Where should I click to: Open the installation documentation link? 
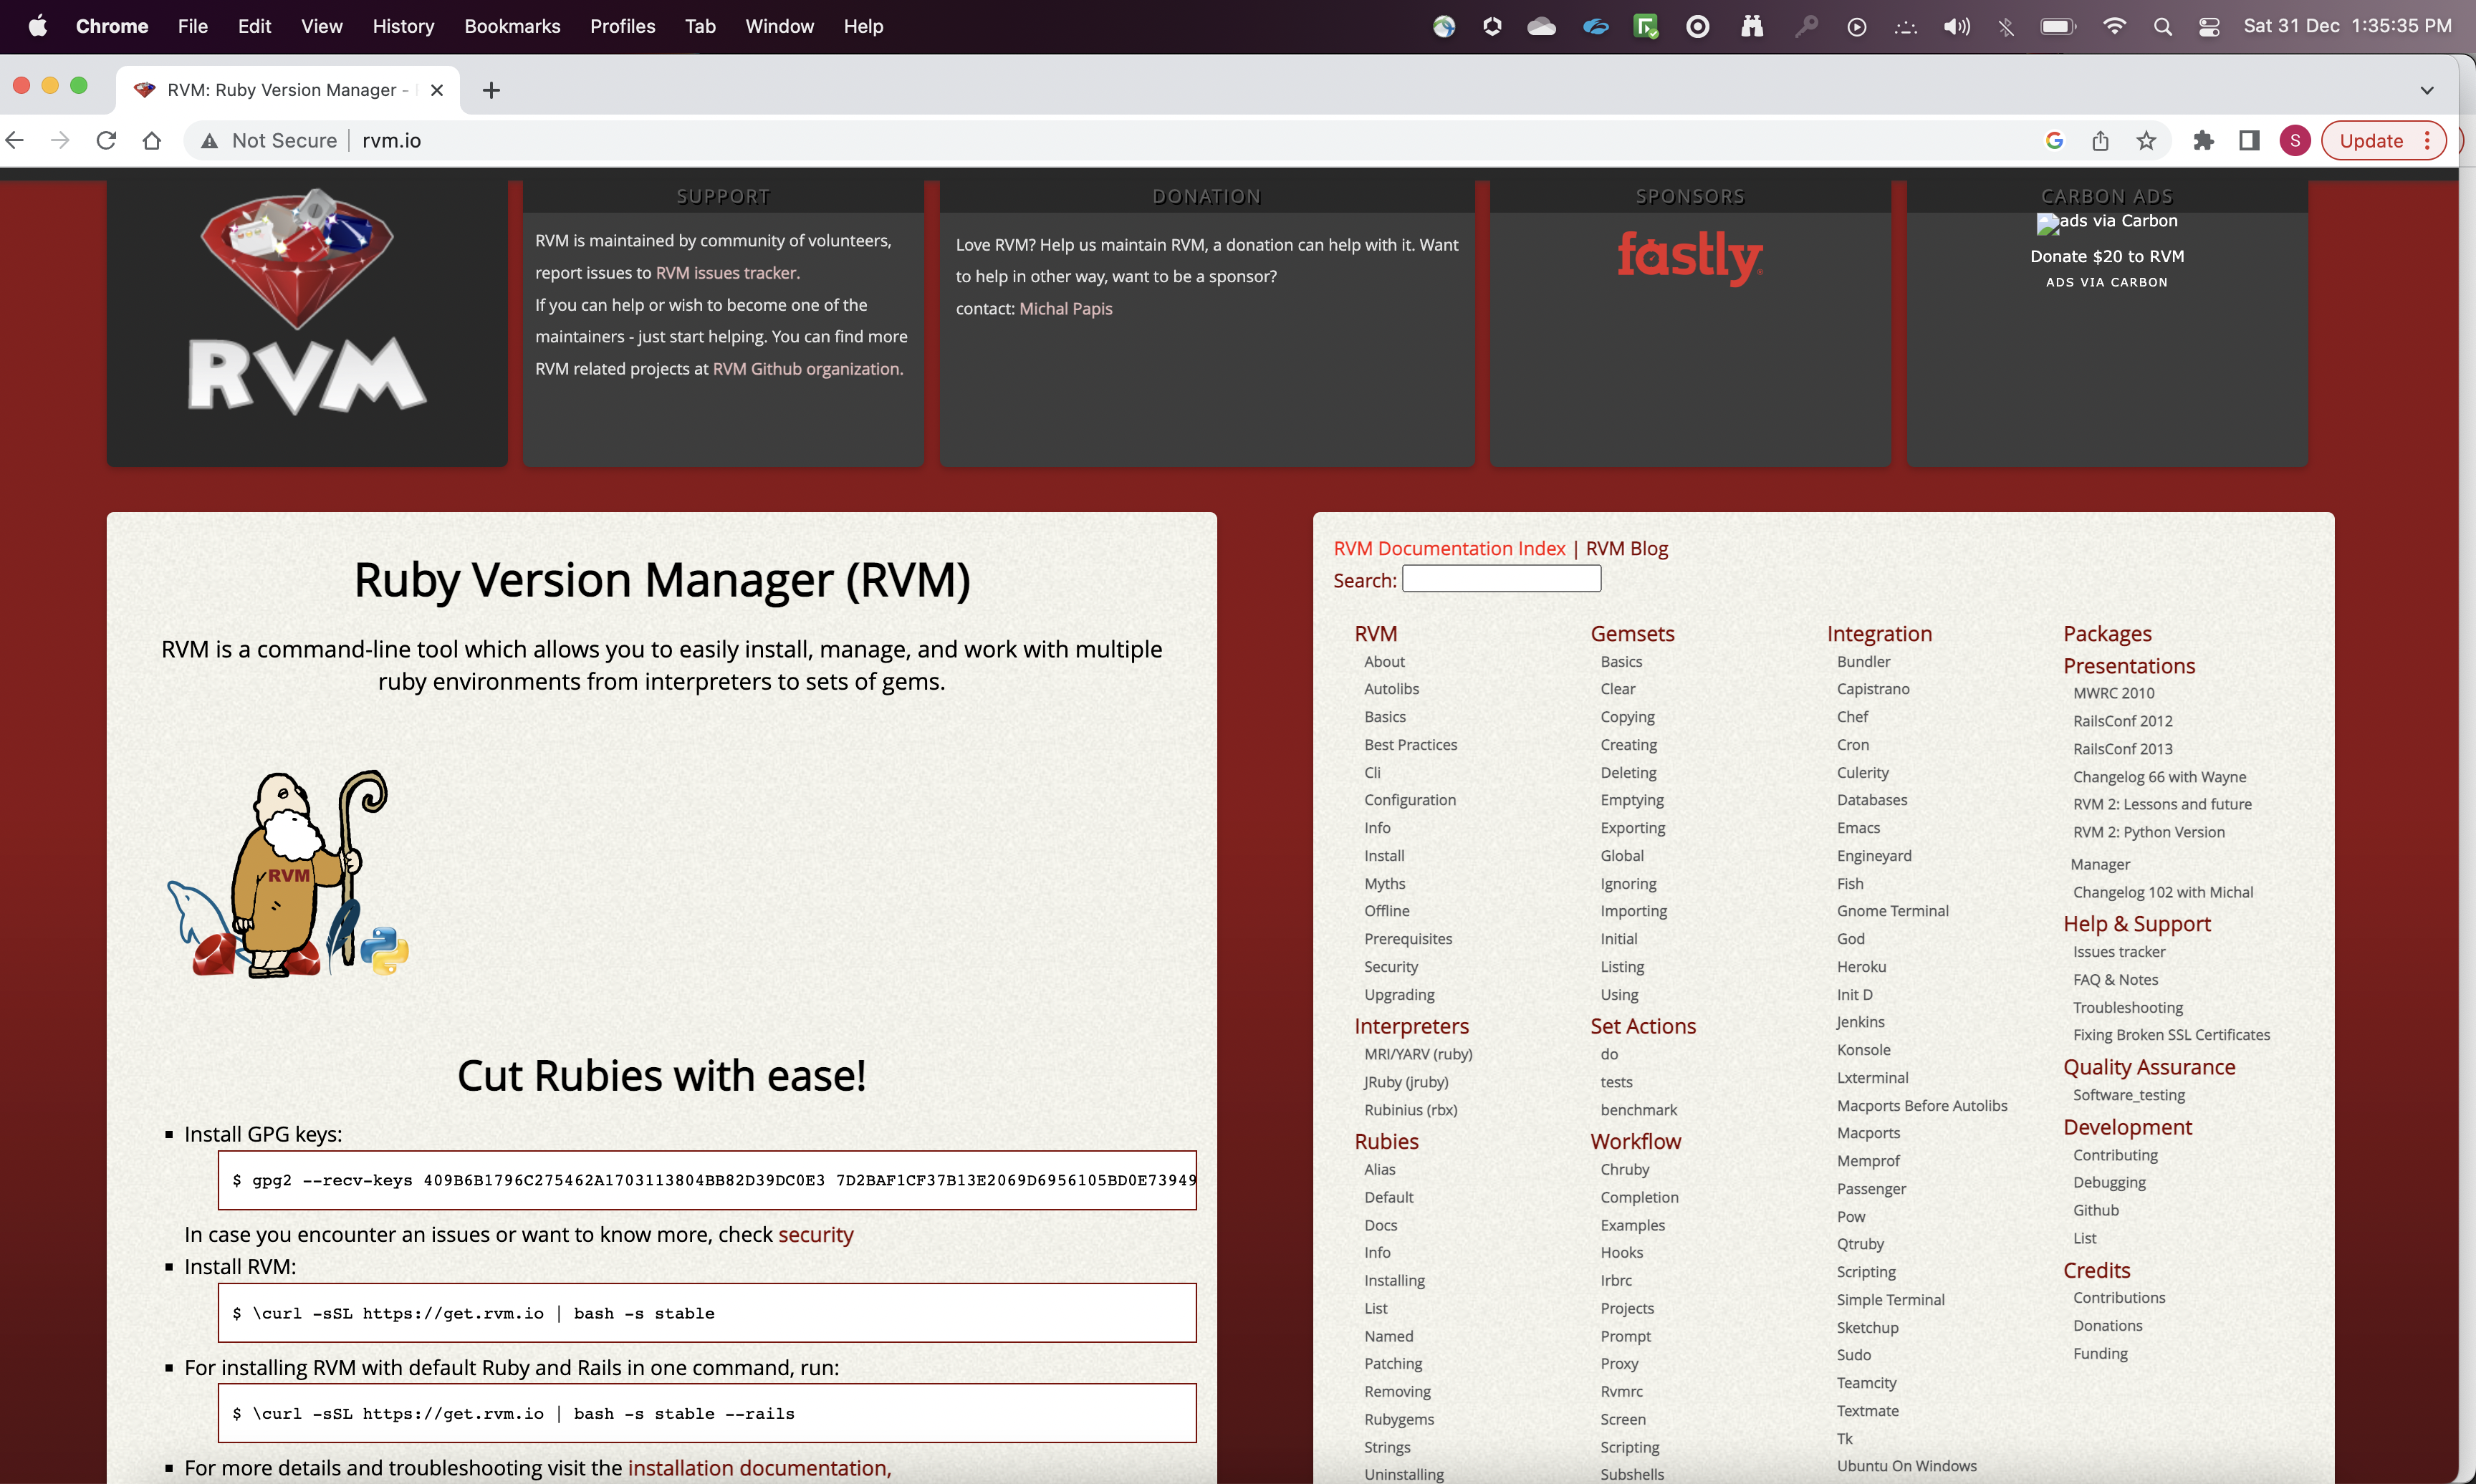click(759, 1468)
